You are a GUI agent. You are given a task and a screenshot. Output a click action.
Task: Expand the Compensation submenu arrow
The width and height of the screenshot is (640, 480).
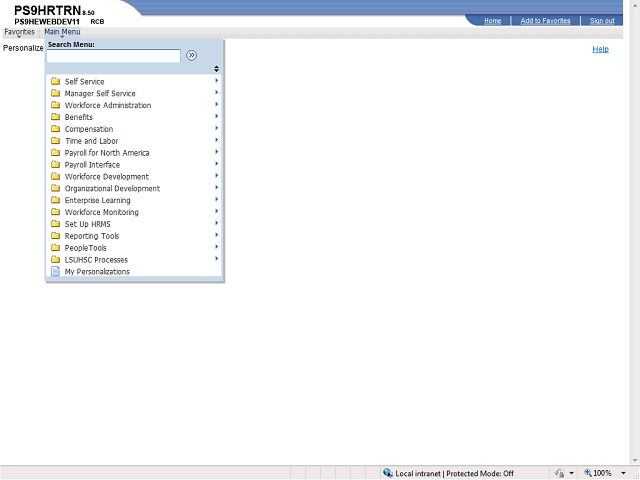[x=216, y=129]
